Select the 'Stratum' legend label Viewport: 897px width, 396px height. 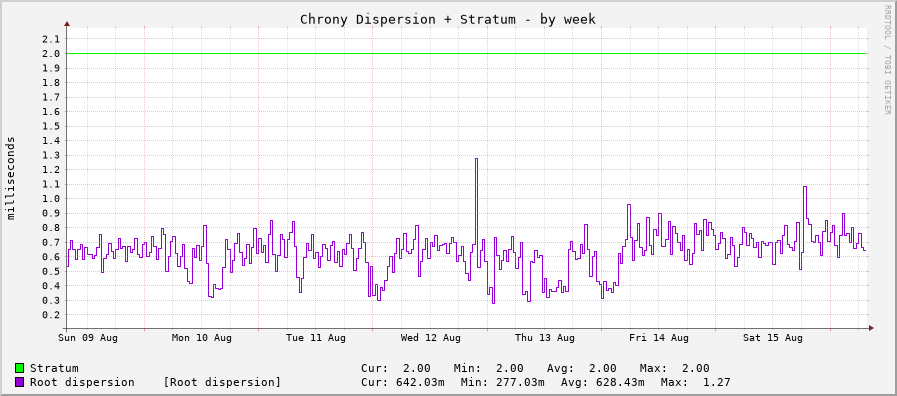(54, 368)
